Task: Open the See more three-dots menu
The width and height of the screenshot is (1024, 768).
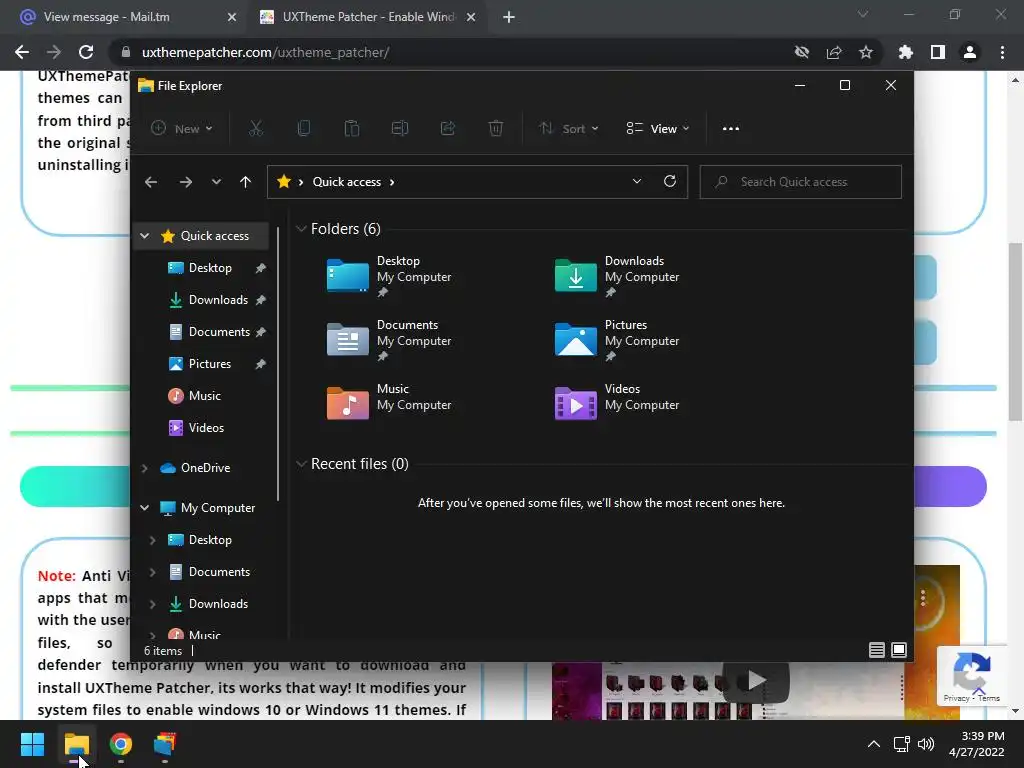Action: tap(731, 129)
